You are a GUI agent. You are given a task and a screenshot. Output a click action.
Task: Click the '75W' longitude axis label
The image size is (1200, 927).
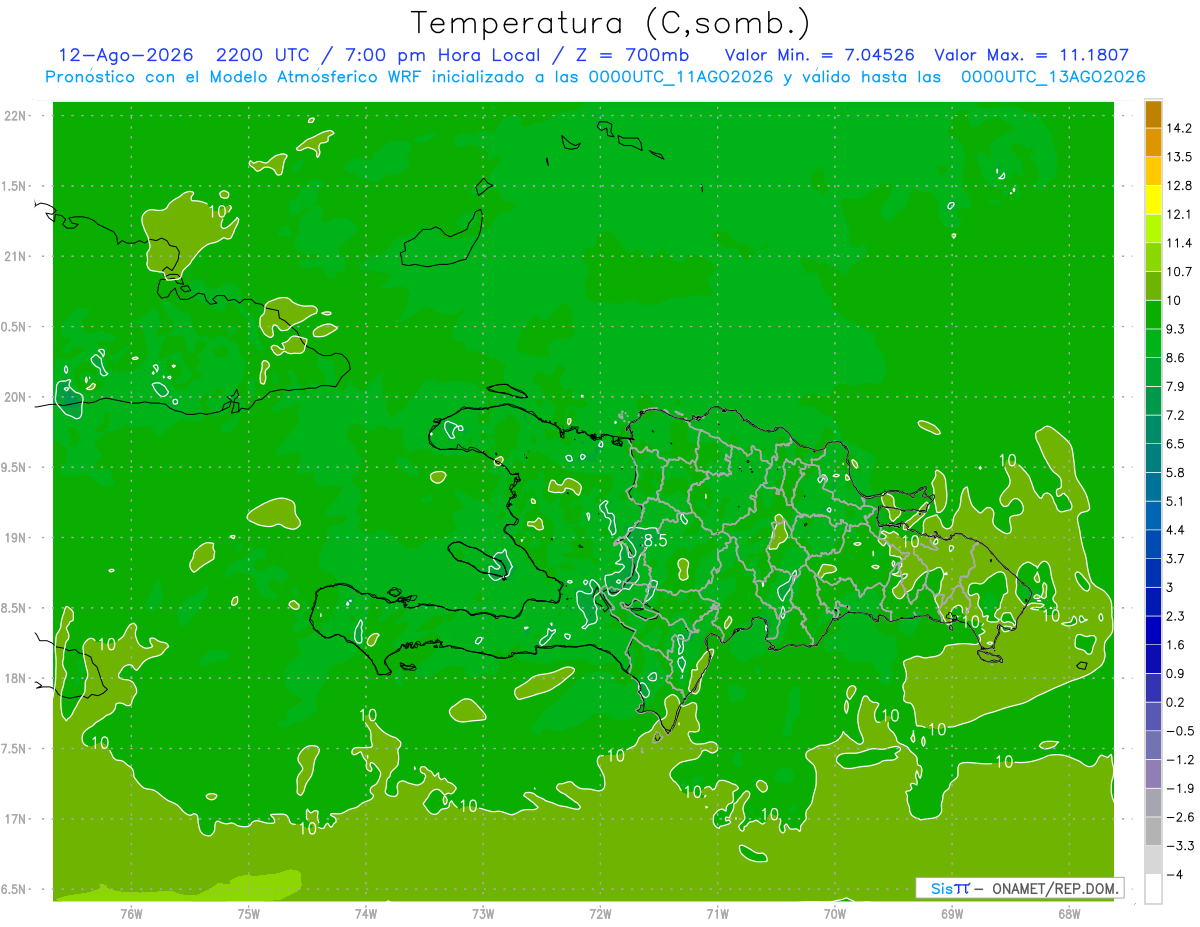coord(249,914)
